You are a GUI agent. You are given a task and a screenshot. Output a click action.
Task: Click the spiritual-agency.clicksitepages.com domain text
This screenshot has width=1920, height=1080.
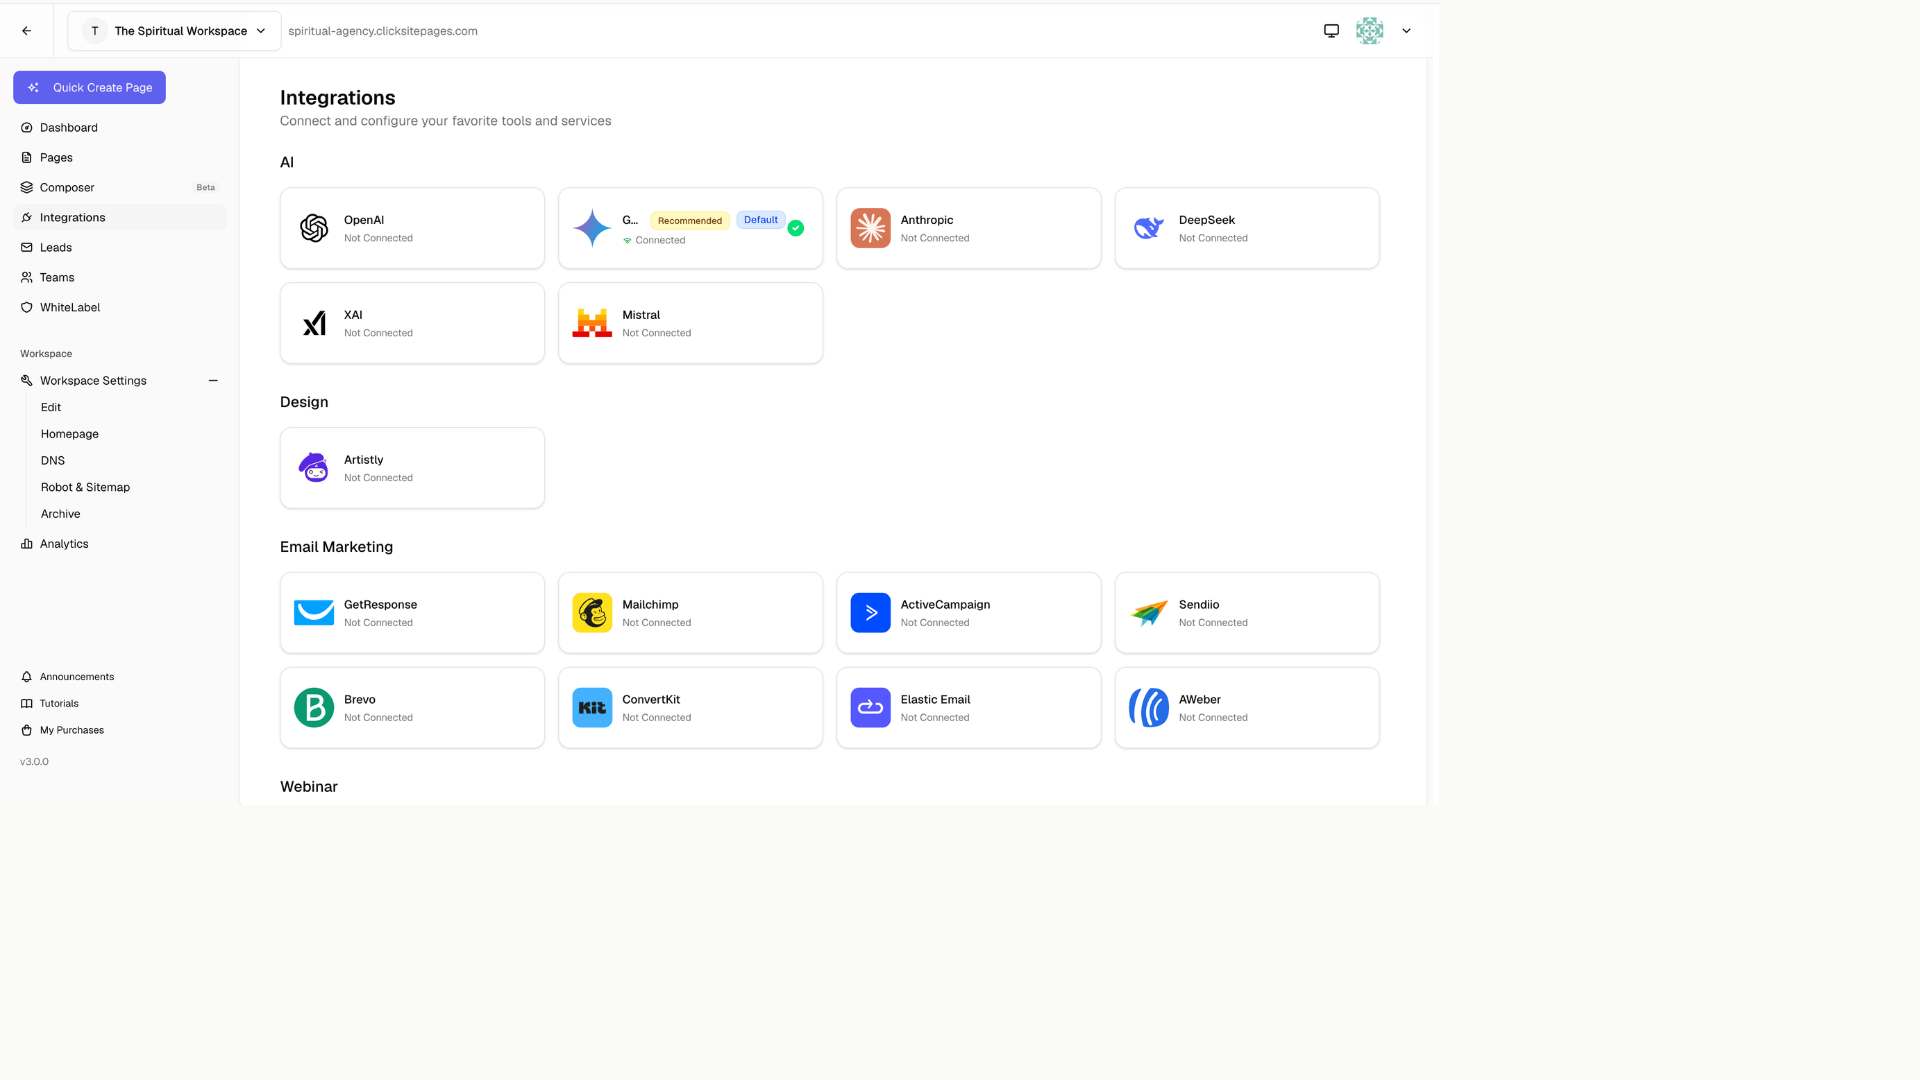383,31
